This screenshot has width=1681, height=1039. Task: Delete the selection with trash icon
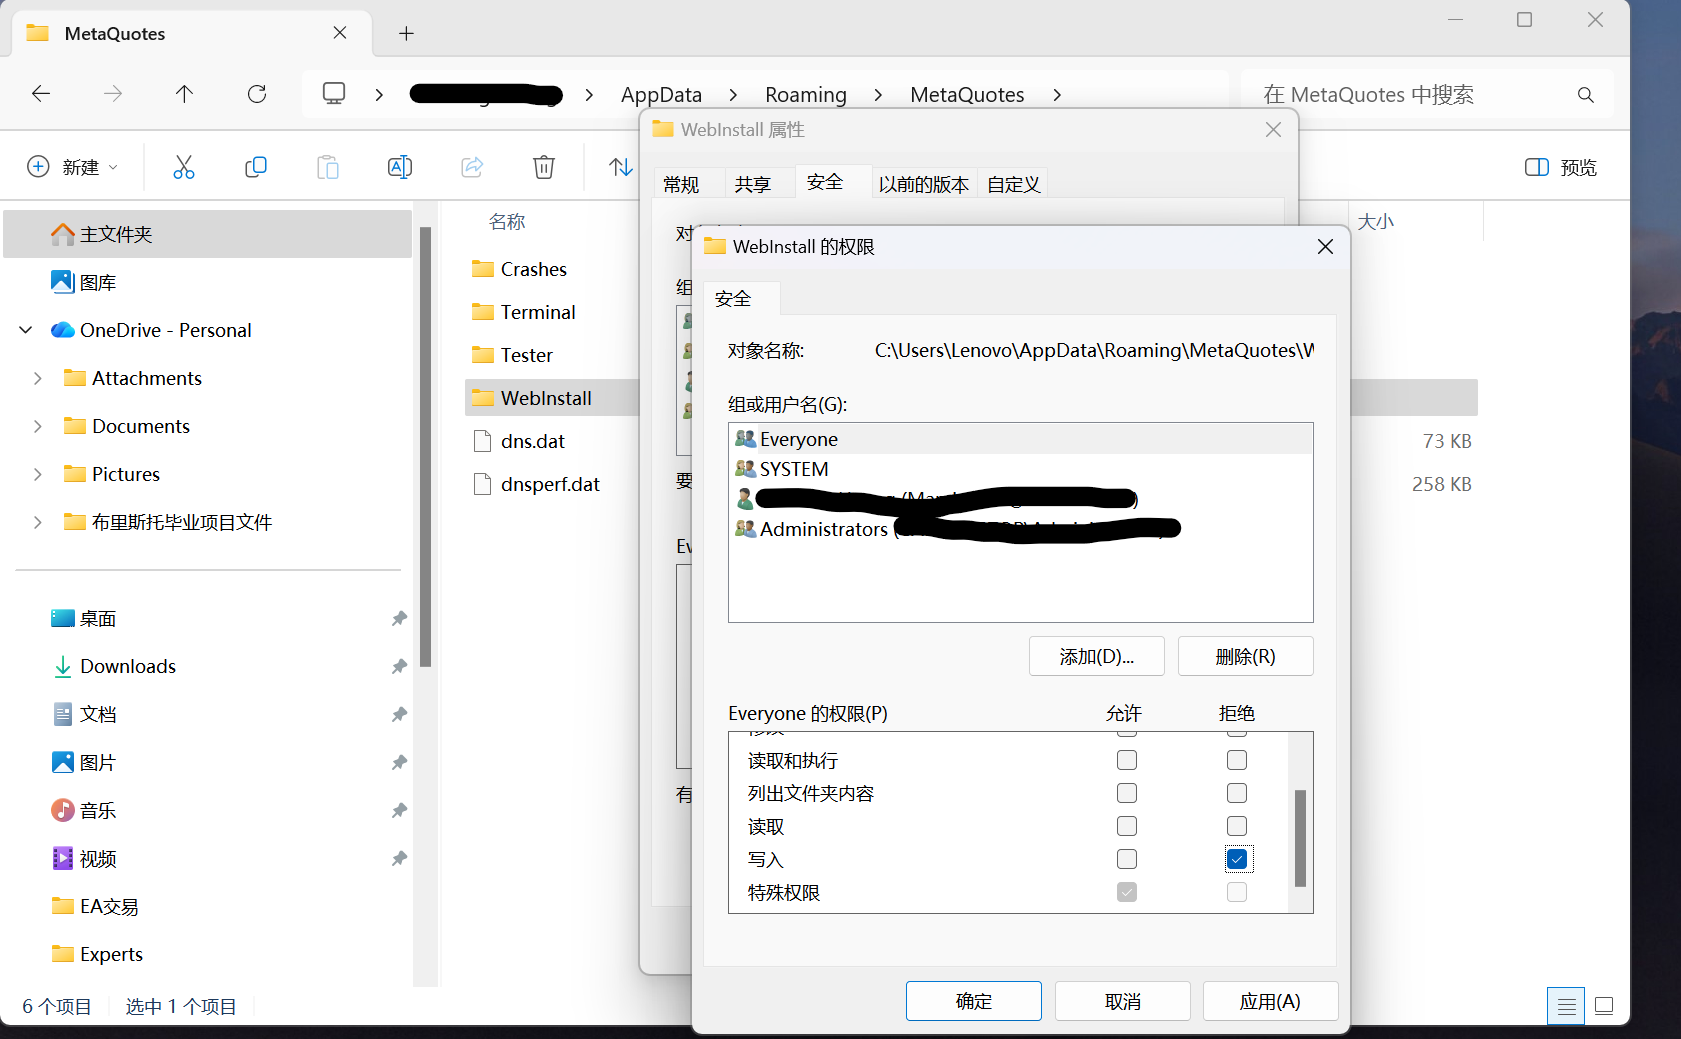(x=544, y=167)
